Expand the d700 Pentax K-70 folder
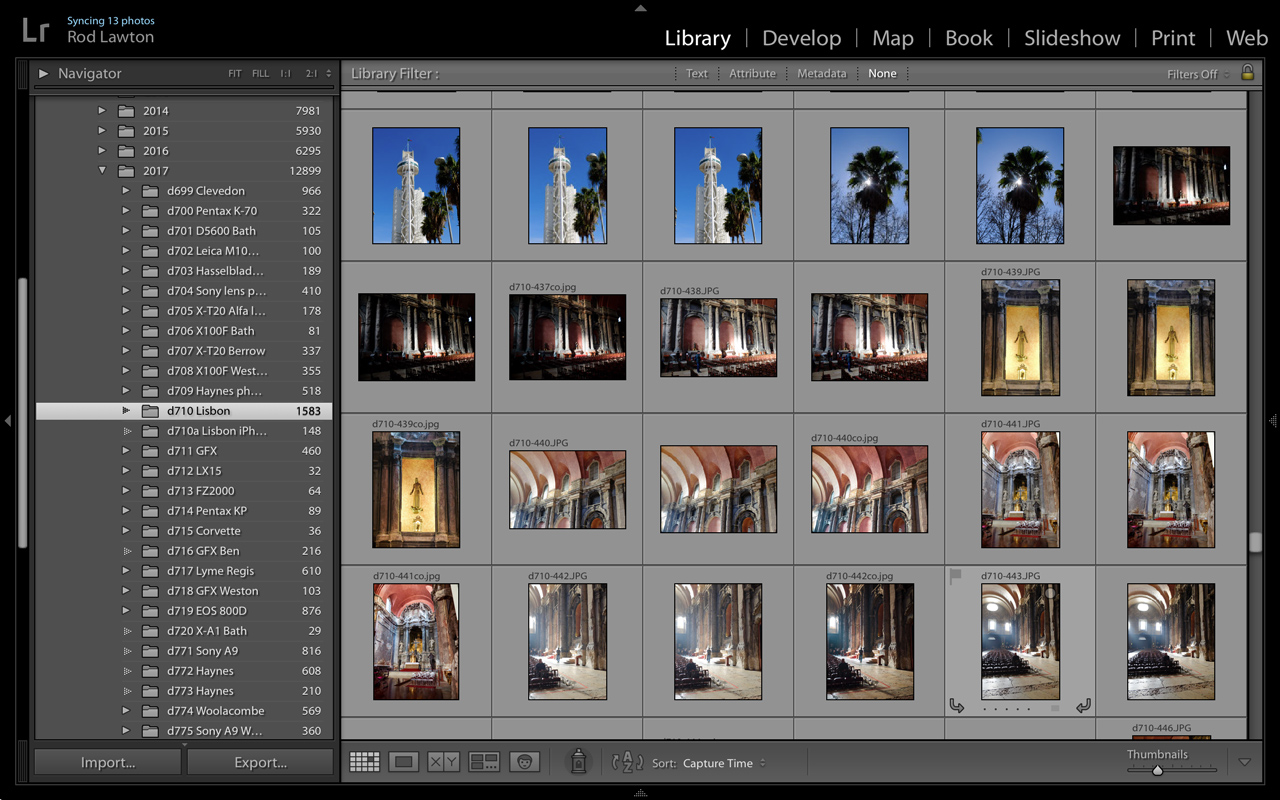 (x=126, y=211)
